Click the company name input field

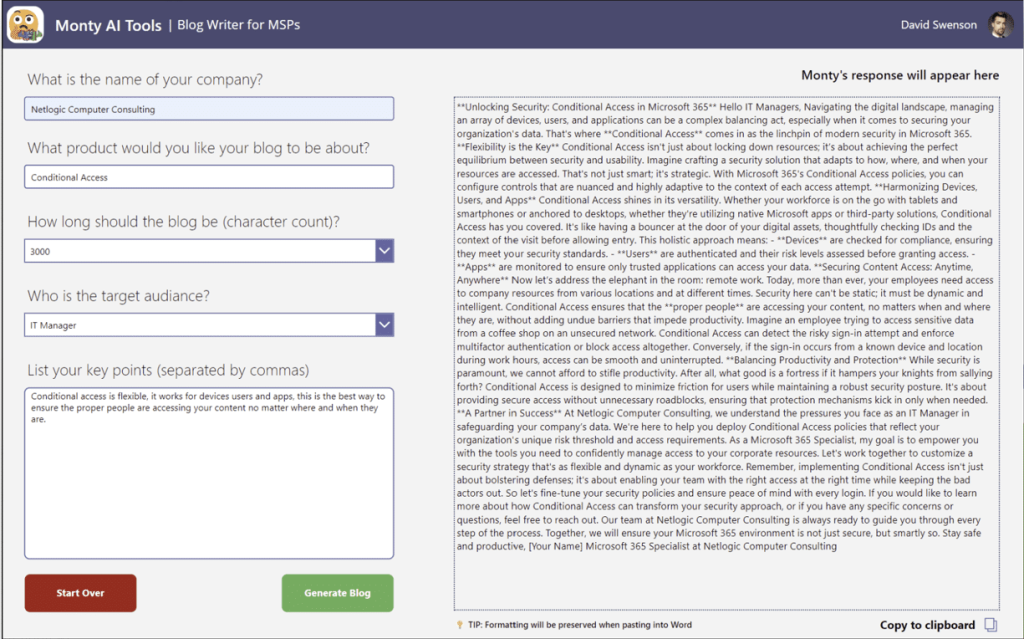pos(209,109)
